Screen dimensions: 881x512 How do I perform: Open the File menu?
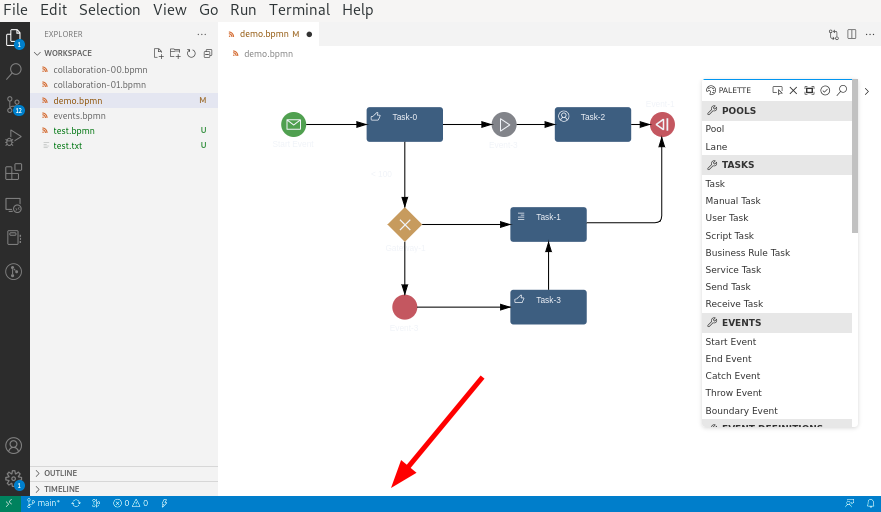(x=15, y=10)
